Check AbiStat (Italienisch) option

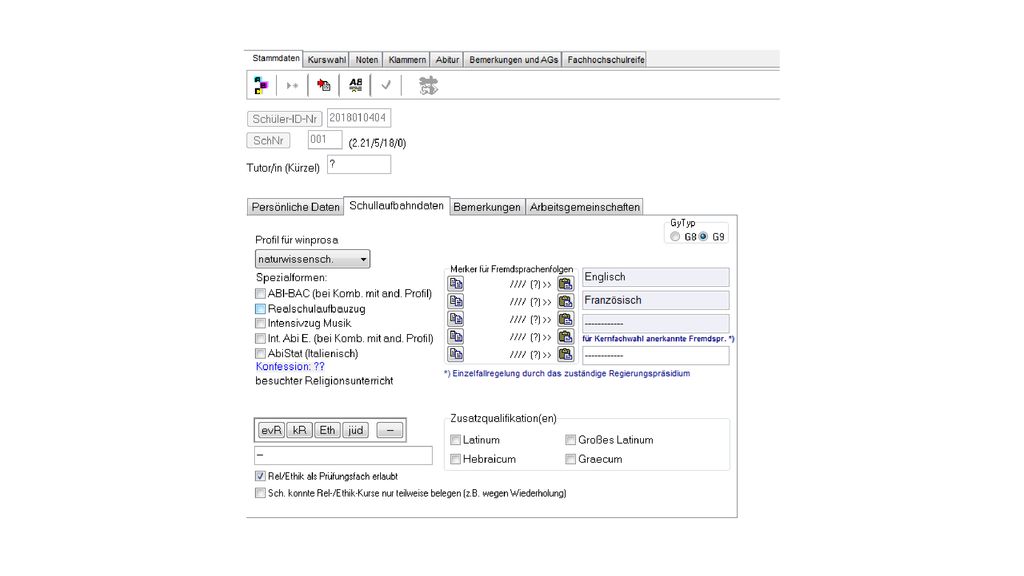(260, 353)
